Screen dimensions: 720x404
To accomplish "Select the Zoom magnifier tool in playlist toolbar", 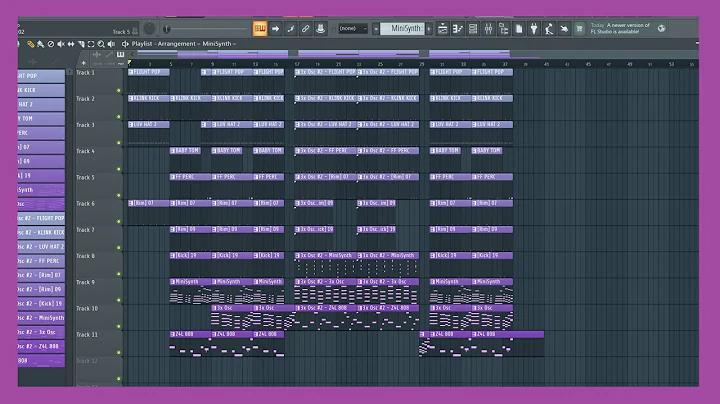I will 101,44.
